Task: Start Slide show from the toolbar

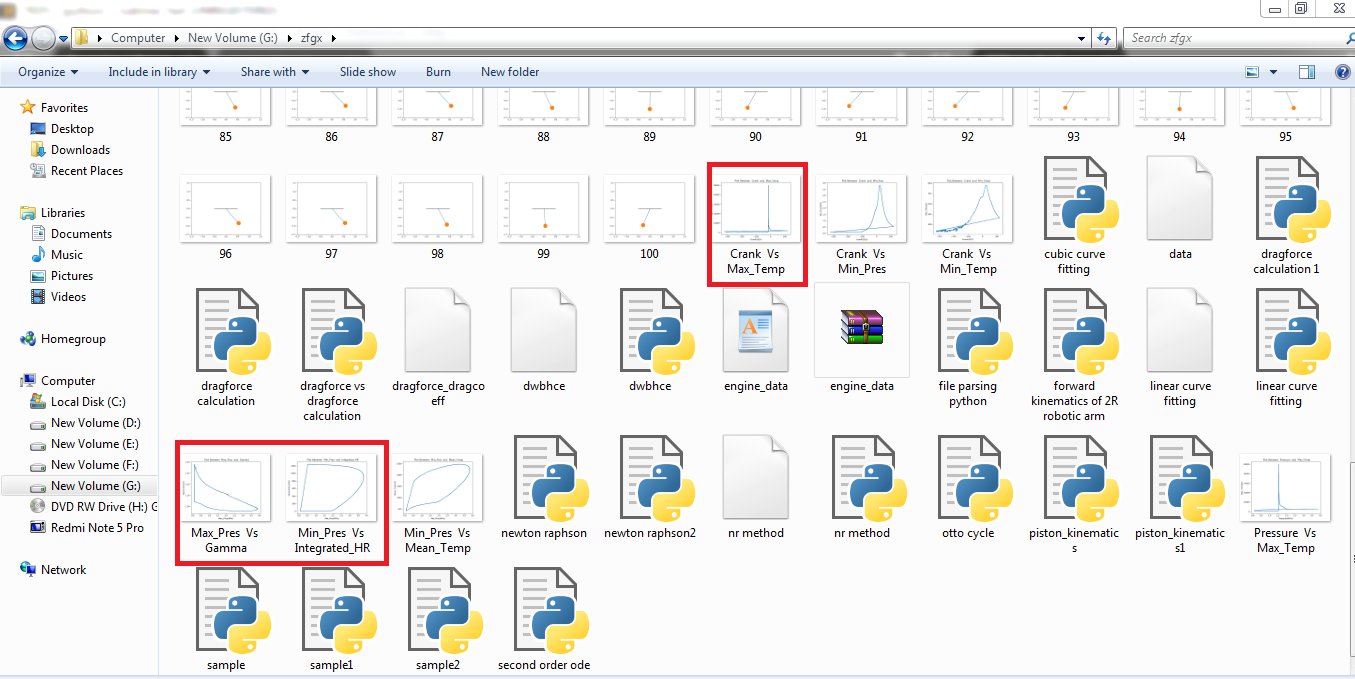Action: [367, 71]
